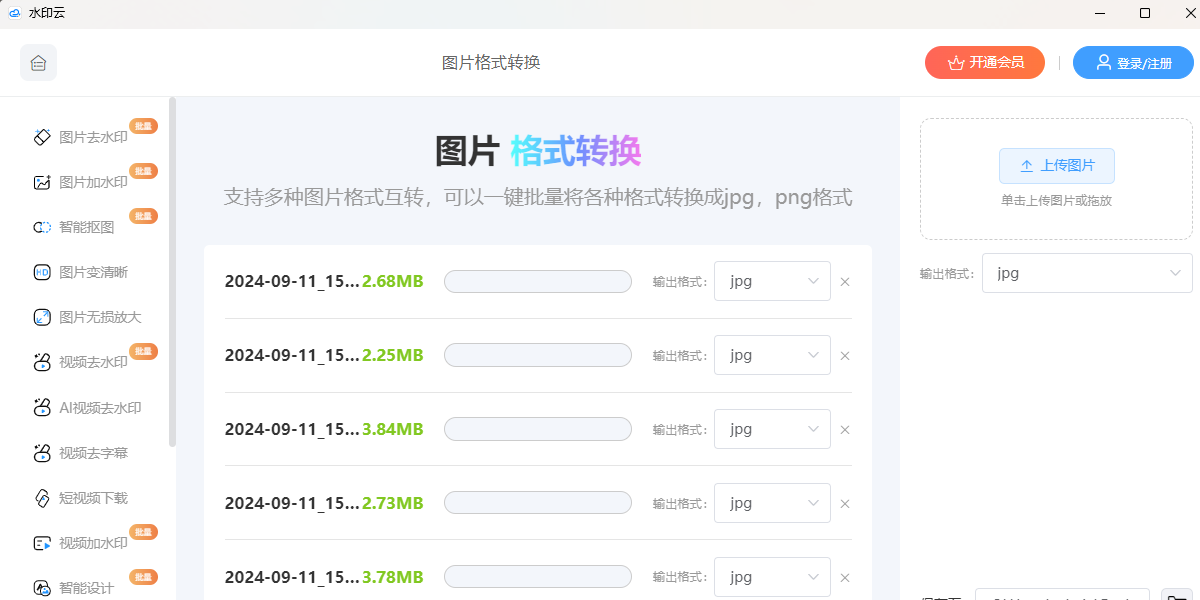
Task: Switch to 视频去字幕 in the sidebar
Action: [93, 453]
